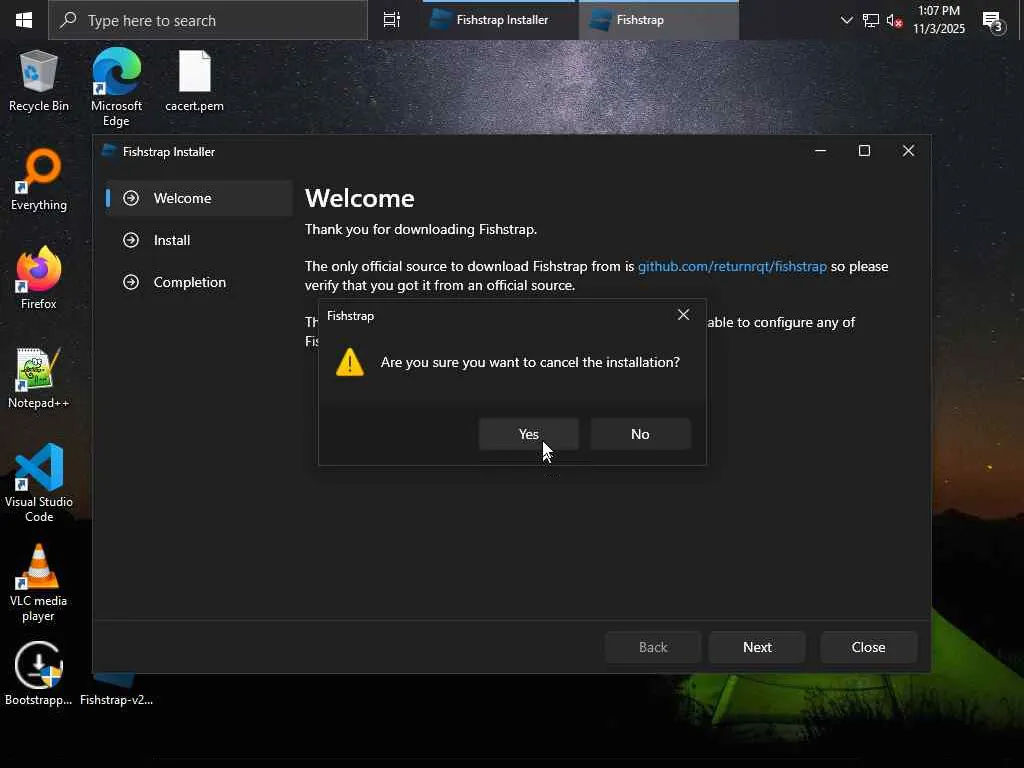Click the arrow icon beside Completion
The width and height of the screenshot is (1024, 768).
[x=131, y=282]
